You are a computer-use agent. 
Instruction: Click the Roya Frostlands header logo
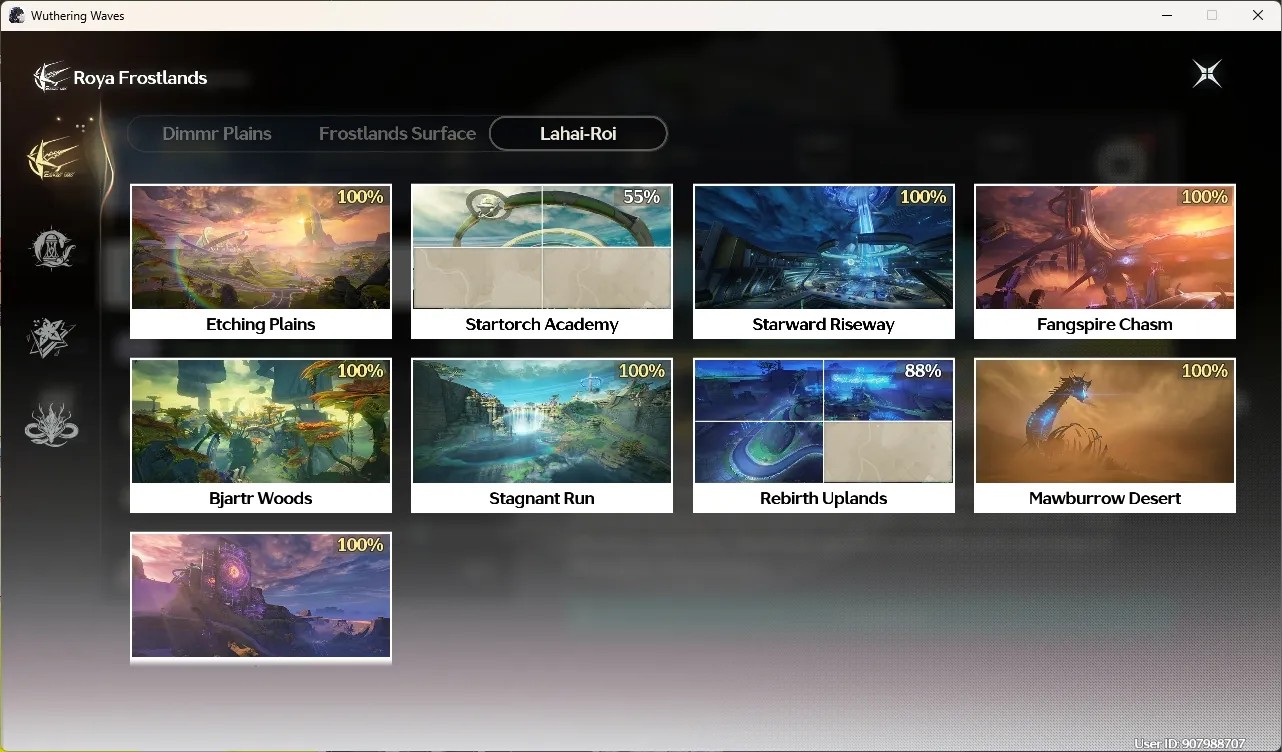pos(51,77)
